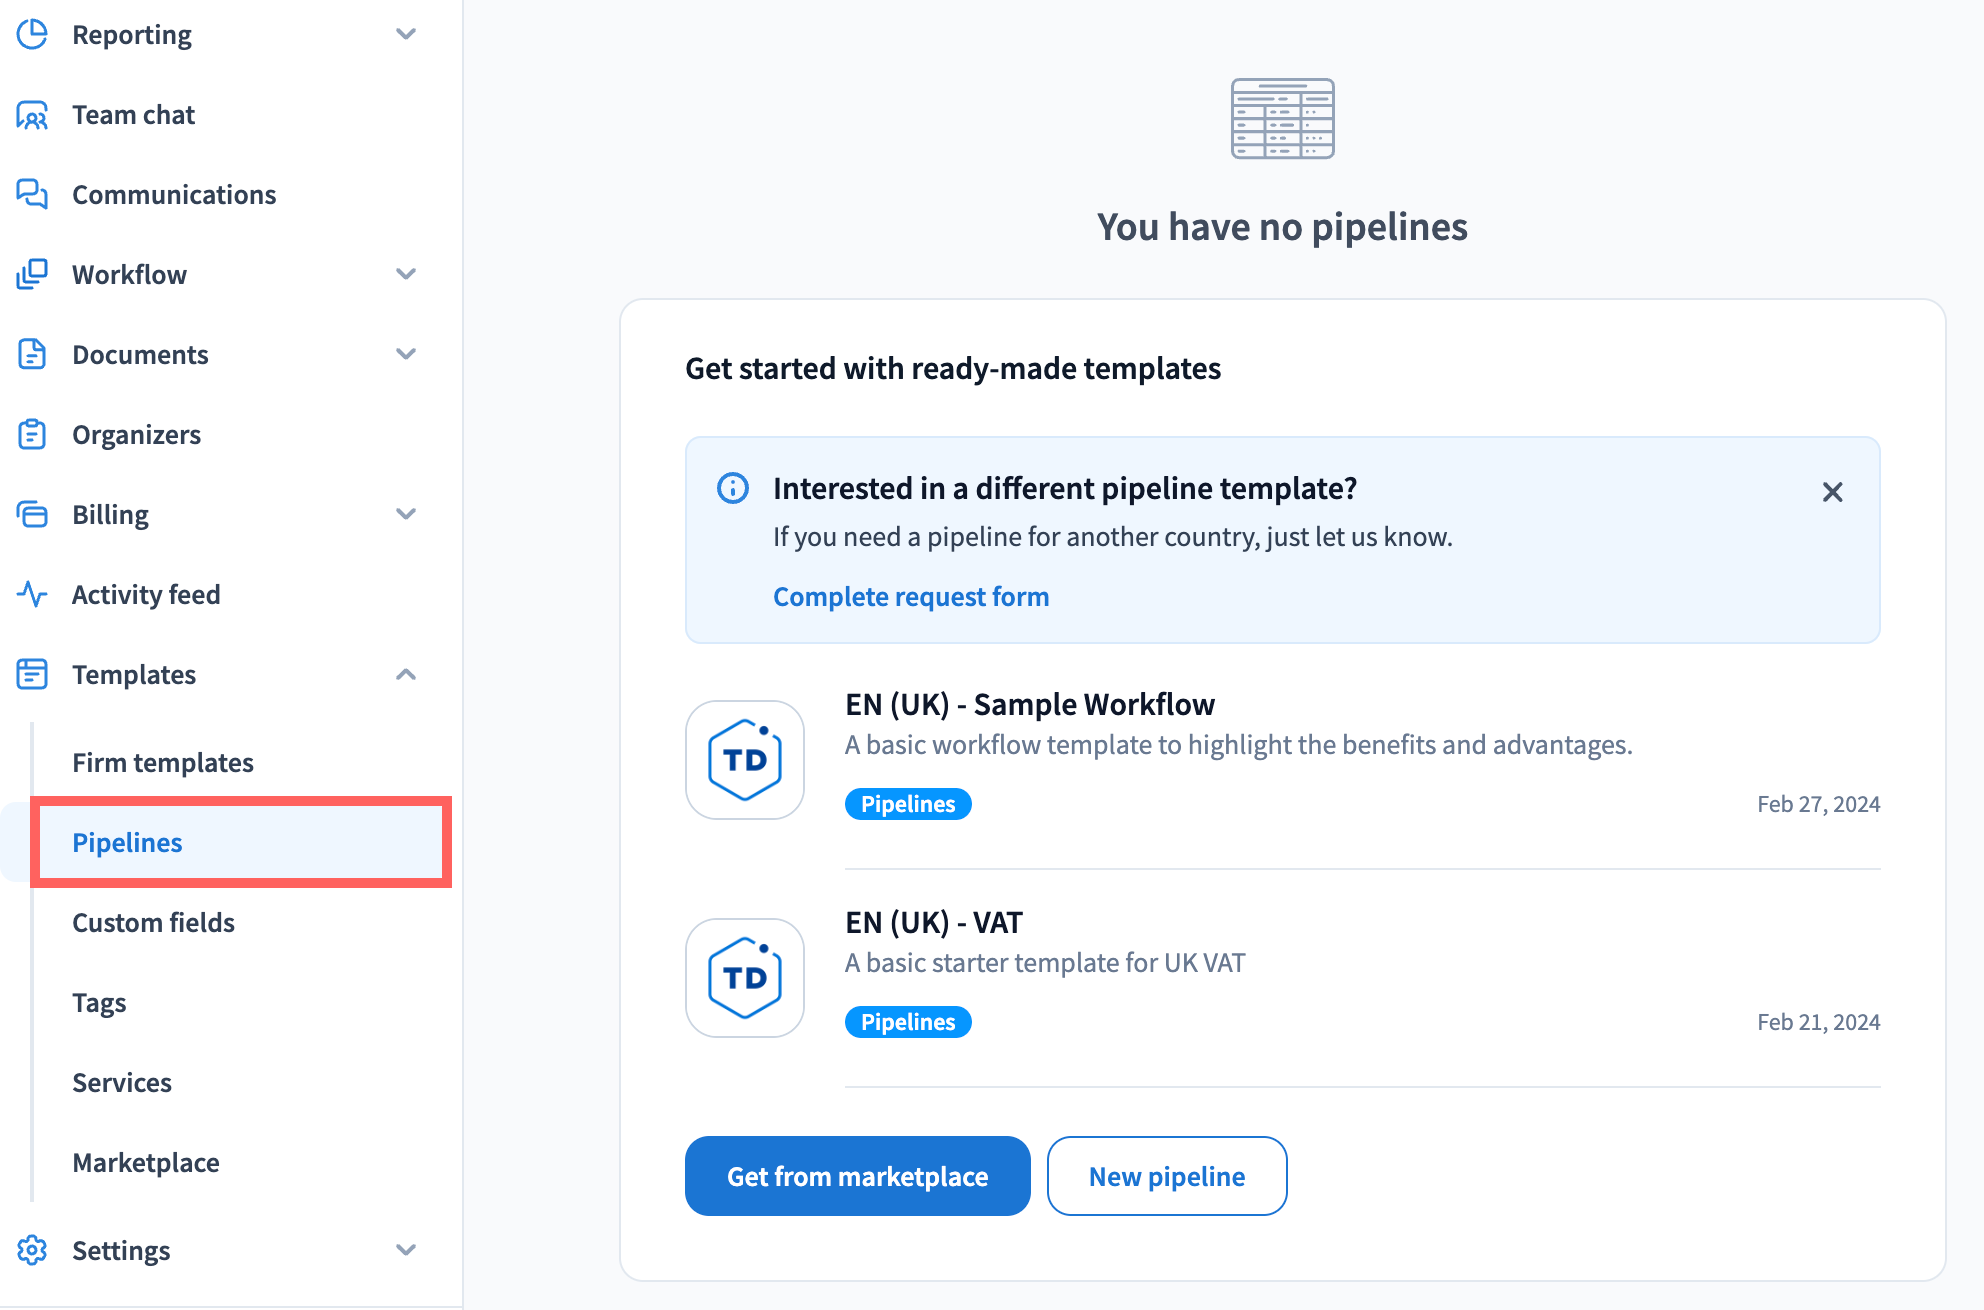Screen dimensions: 1984x1310
Task: Expand the Workflow menu chevron
Action: (405, 274)
